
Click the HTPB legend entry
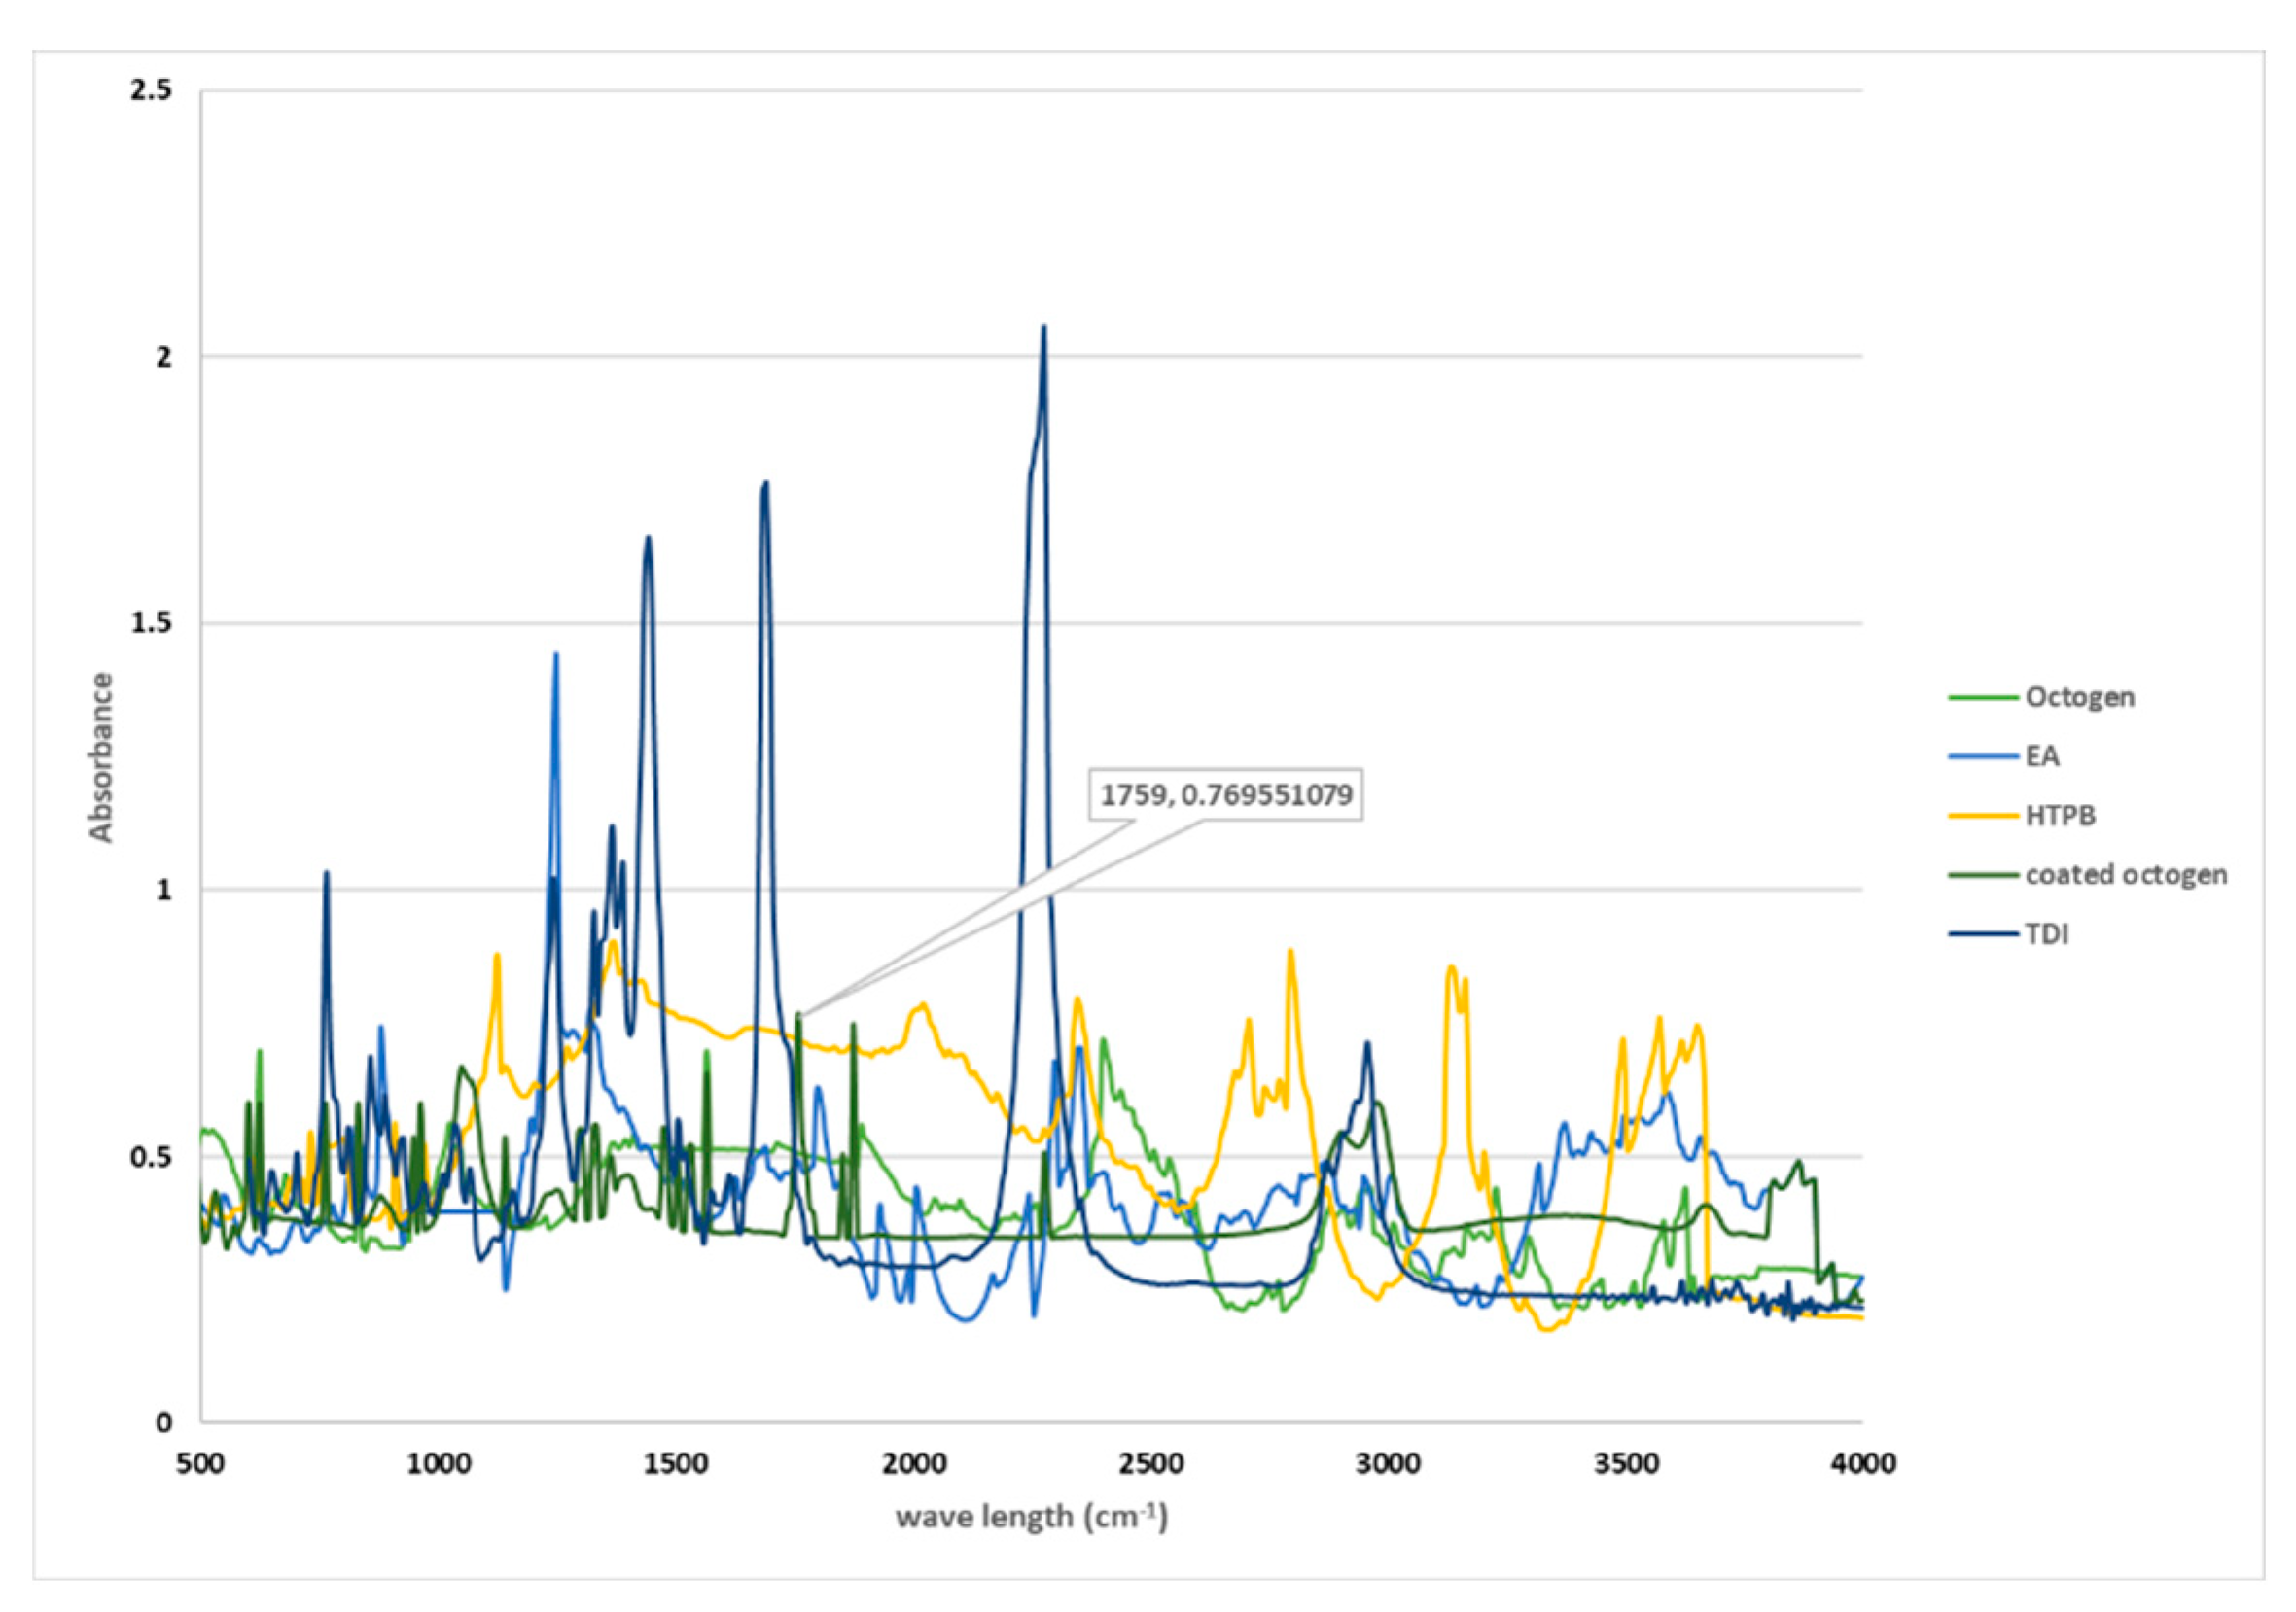(x=2060, y=815)
